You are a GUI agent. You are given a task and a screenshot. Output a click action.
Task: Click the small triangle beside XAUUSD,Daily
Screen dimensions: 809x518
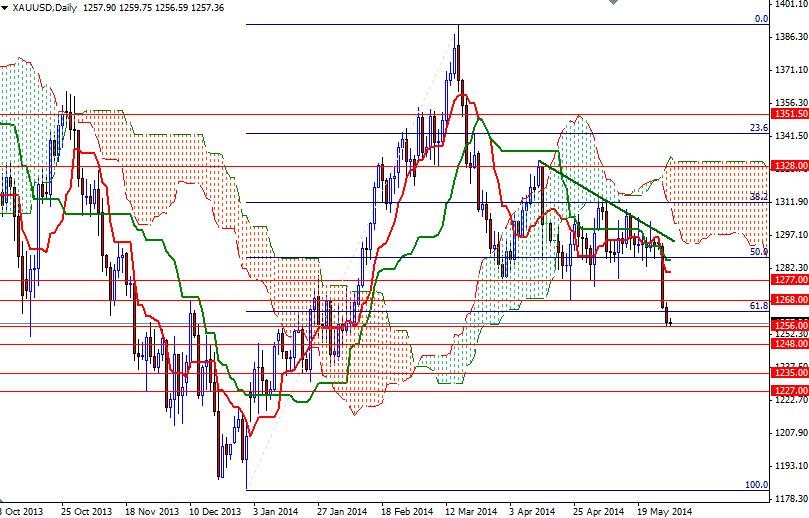(x=5, y=7)
